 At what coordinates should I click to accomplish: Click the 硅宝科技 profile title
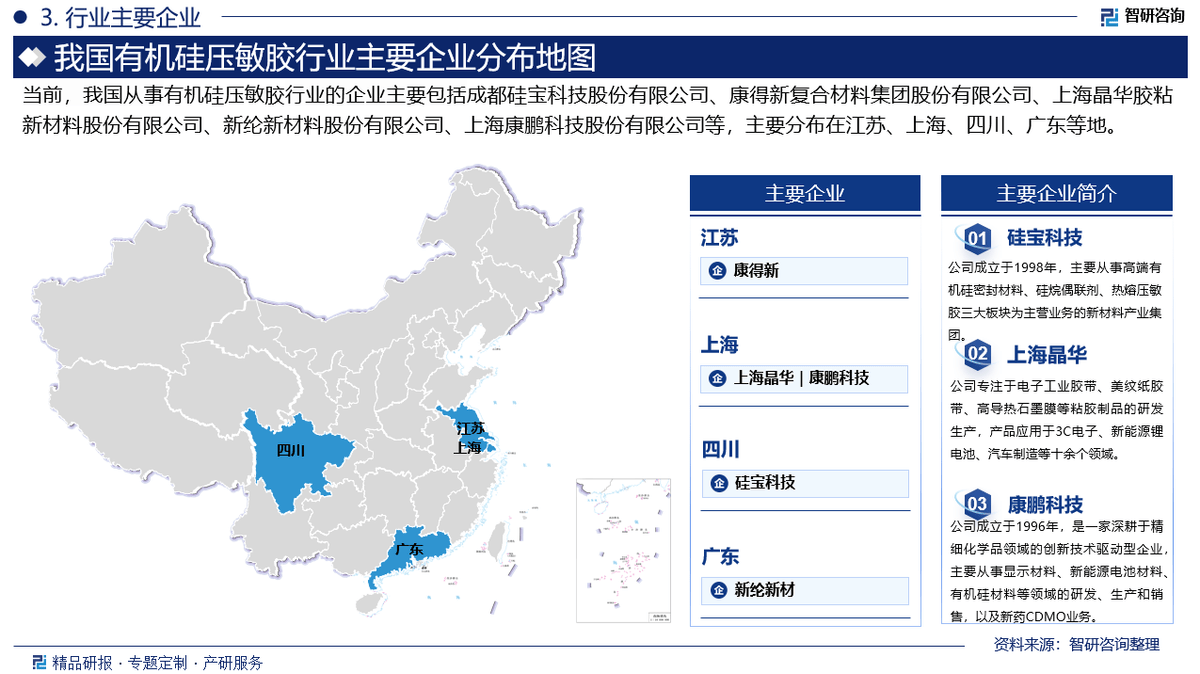point(1044,238)
